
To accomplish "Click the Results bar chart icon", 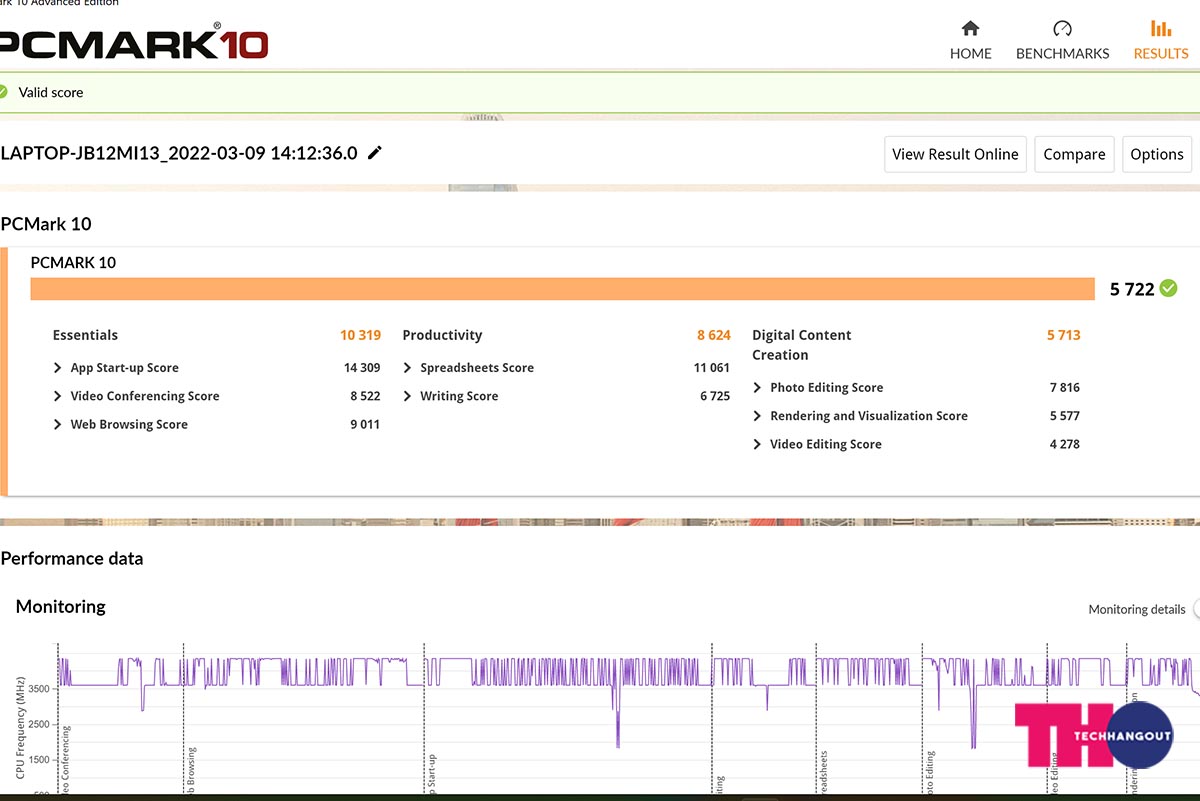I will tap(1161, 28).
